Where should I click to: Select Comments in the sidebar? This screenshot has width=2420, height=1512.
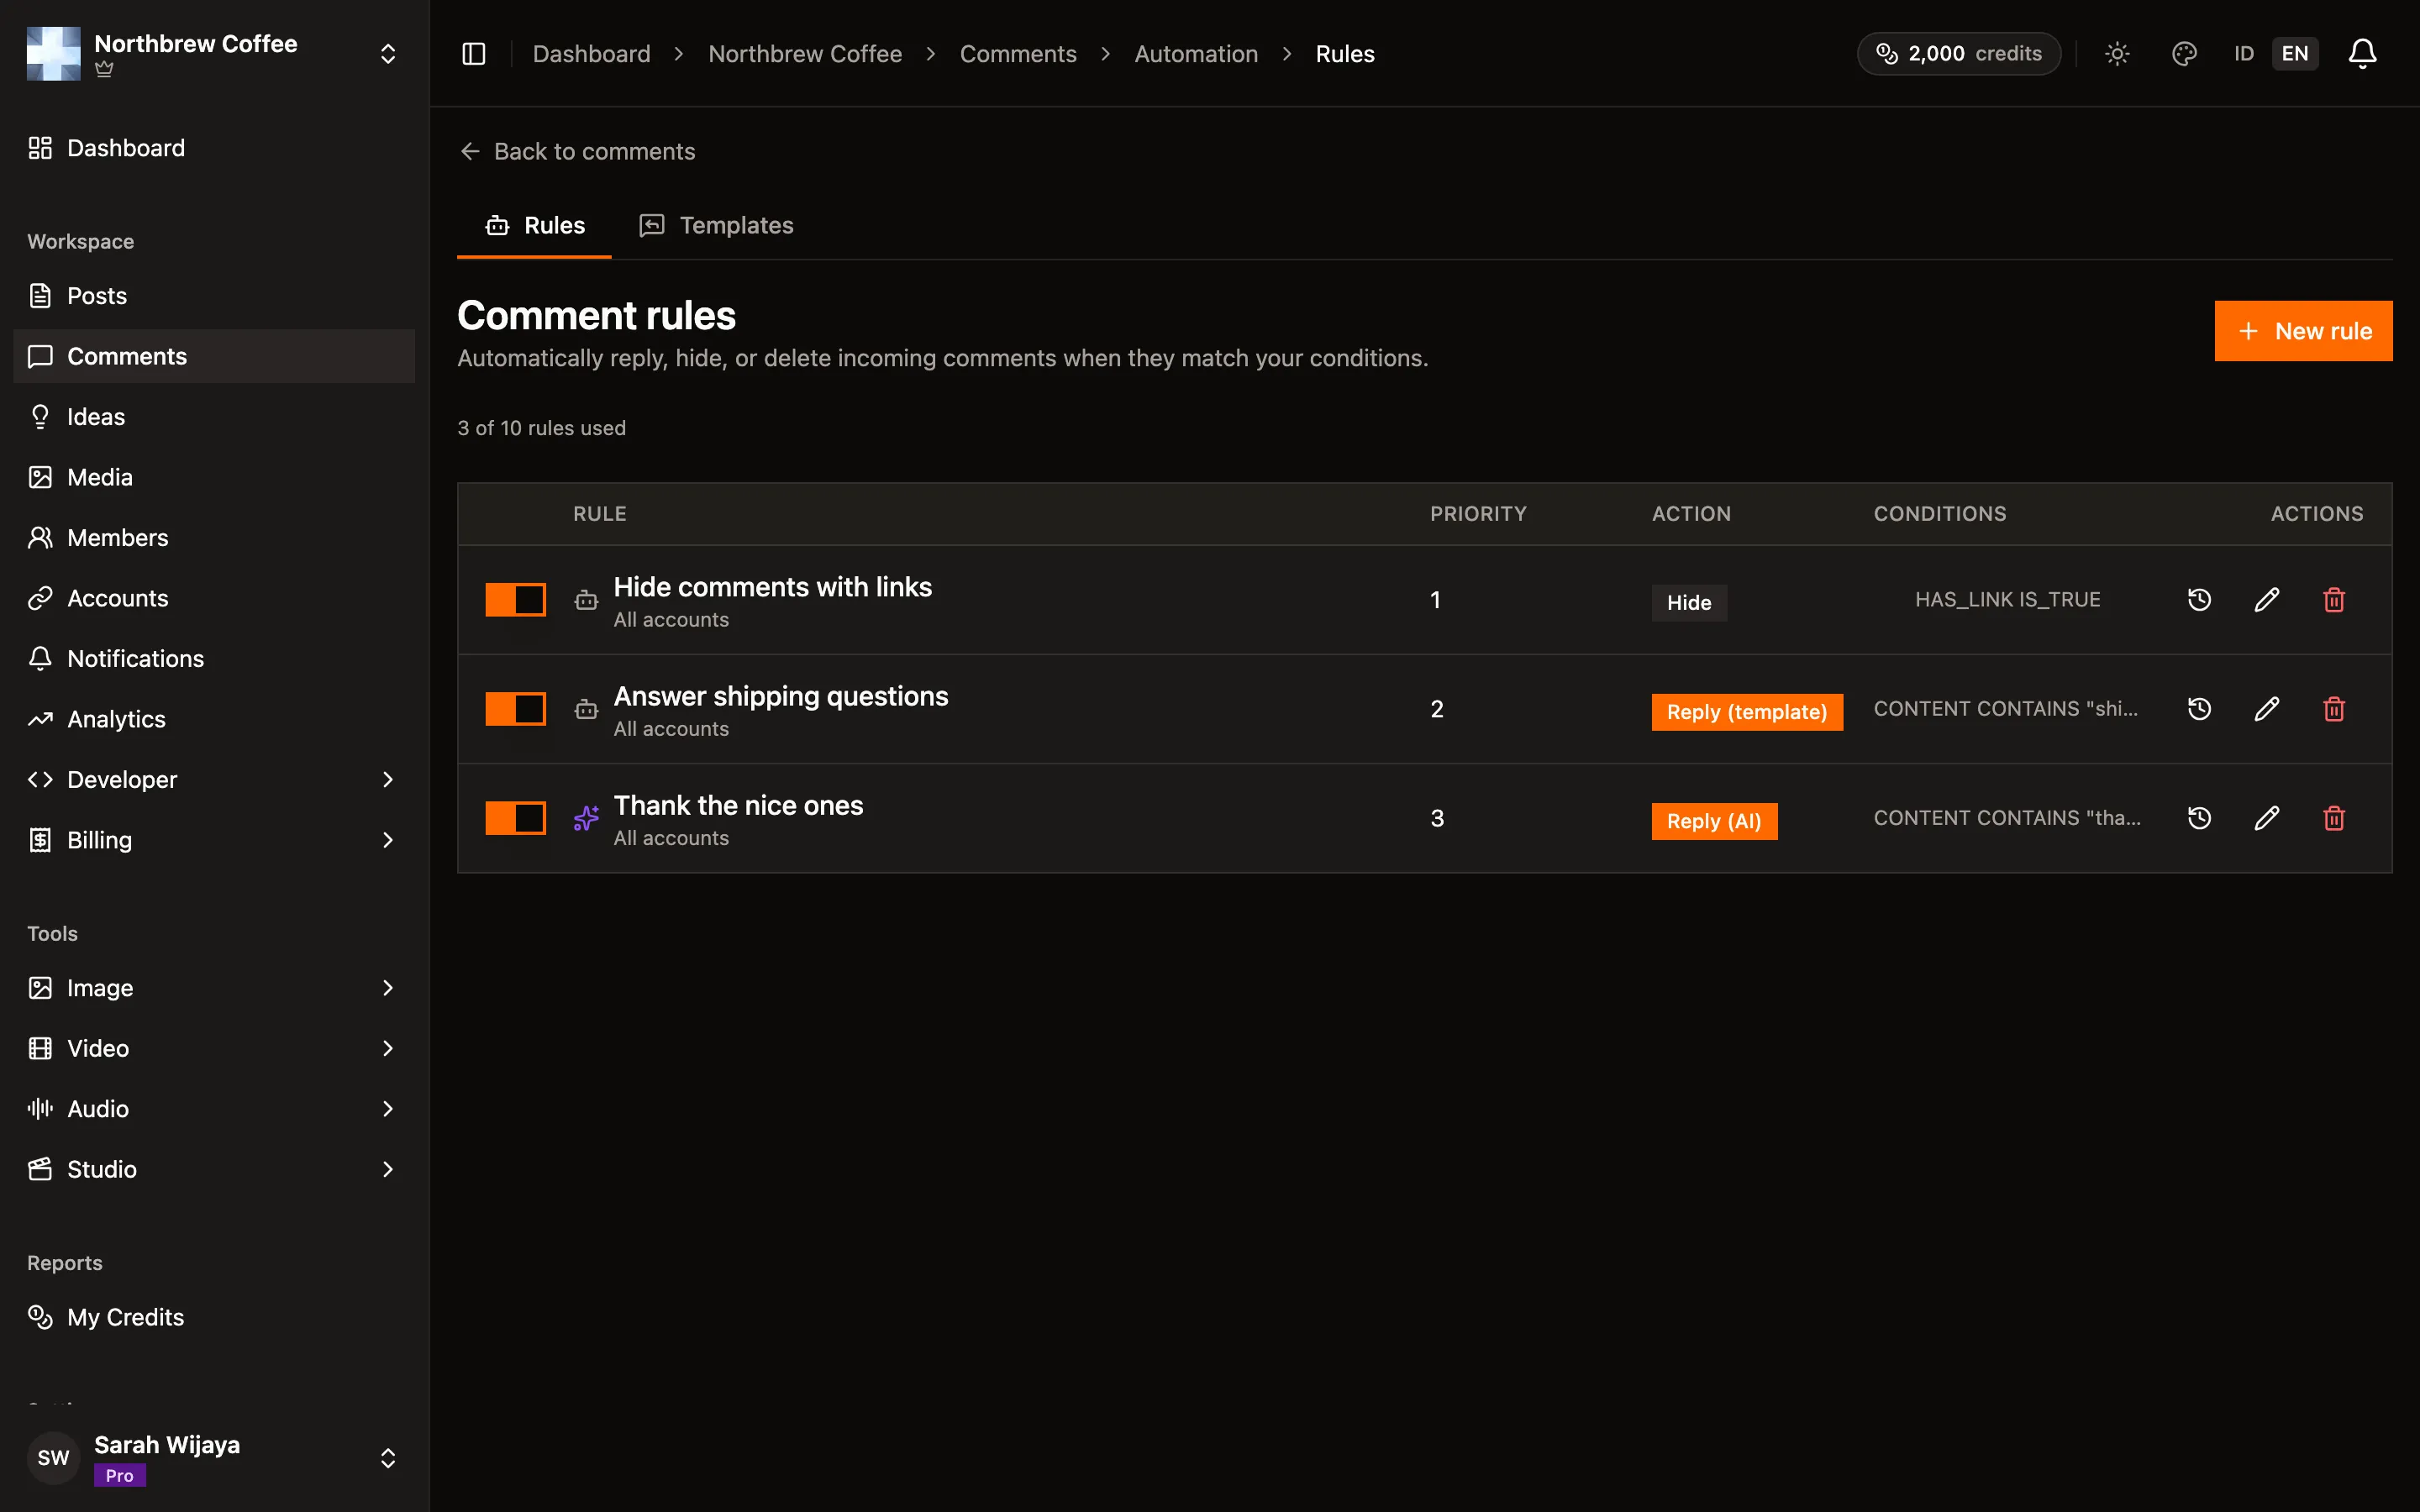tap(214, 356)
